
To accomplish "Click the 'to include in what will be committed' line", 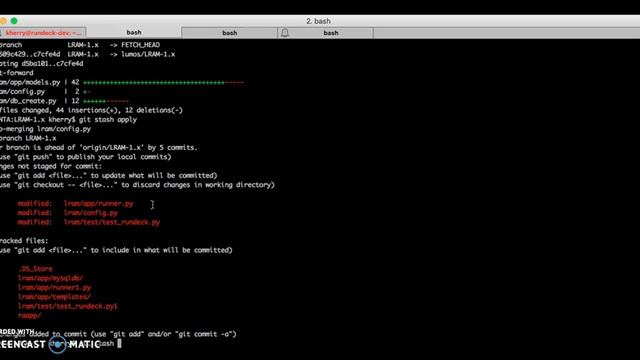I will click(116, 250).
